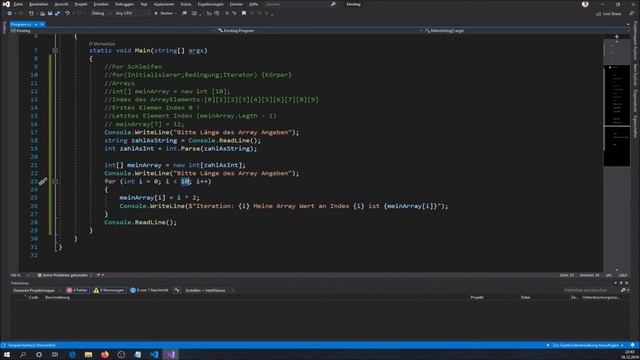The image size is (640, 360).
Task: Open the Erweiterungen menu
Action: [x=211, y=4]
